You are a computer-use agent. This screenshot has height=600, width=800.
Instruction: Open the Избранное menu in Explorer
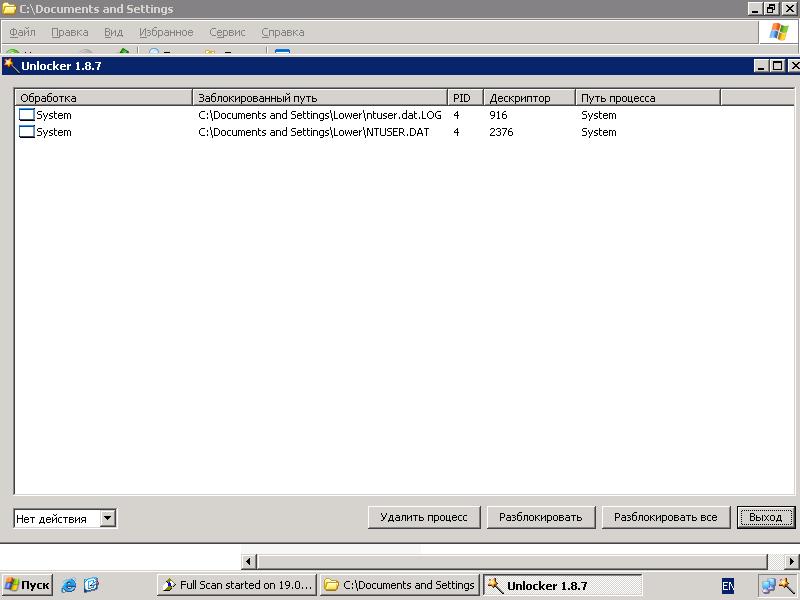[166, 32]
